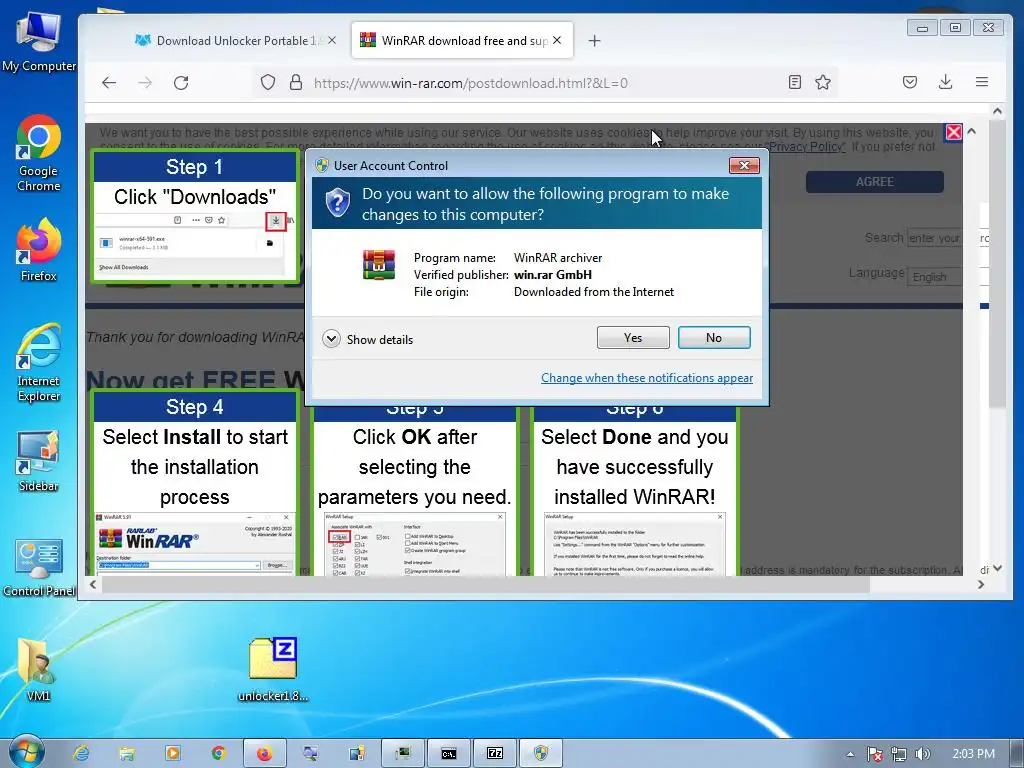Close the User Account Control dialog

tap(744, 165)
